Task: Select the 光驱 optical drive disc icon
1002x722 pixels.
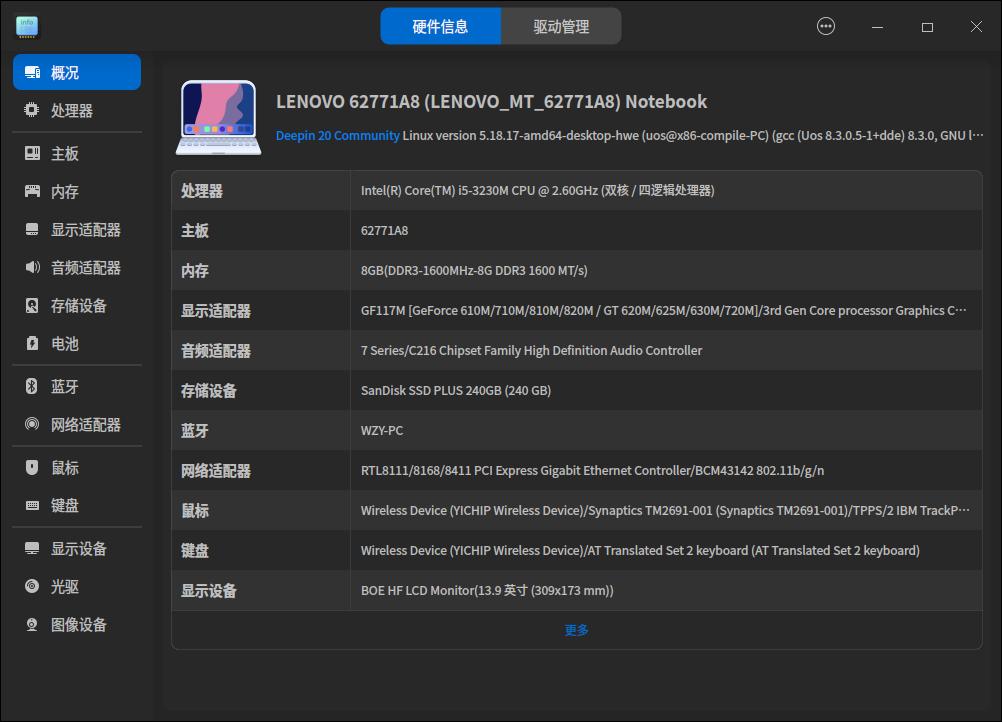Action: [32, 586]
